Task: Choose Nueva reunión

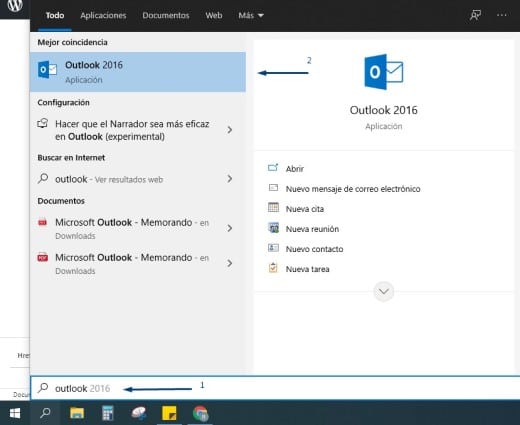Action: [312, 229]
